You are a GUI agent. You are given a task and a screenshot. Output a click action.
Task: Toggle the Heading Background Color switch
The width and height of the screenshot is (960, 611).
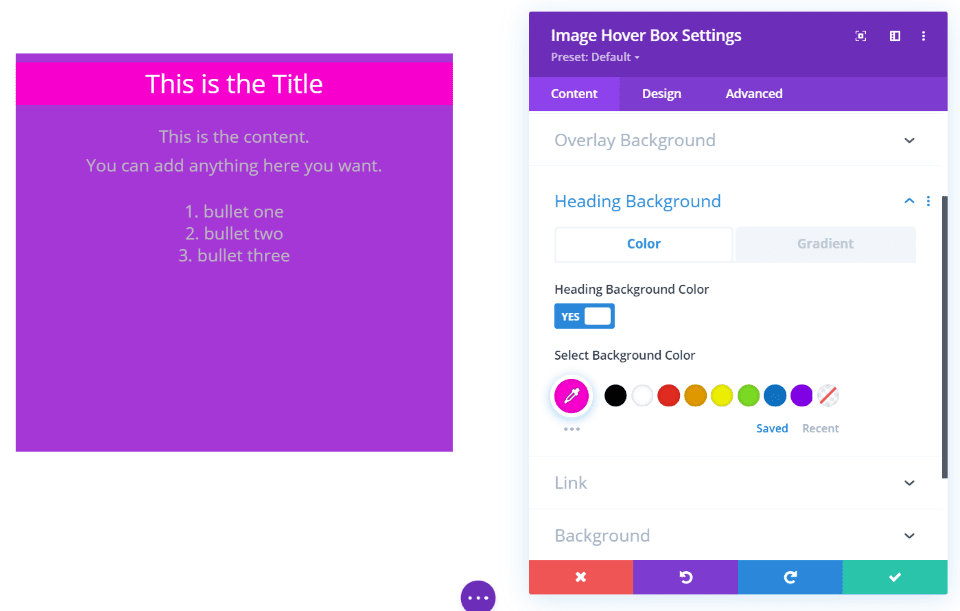(584, 317)
